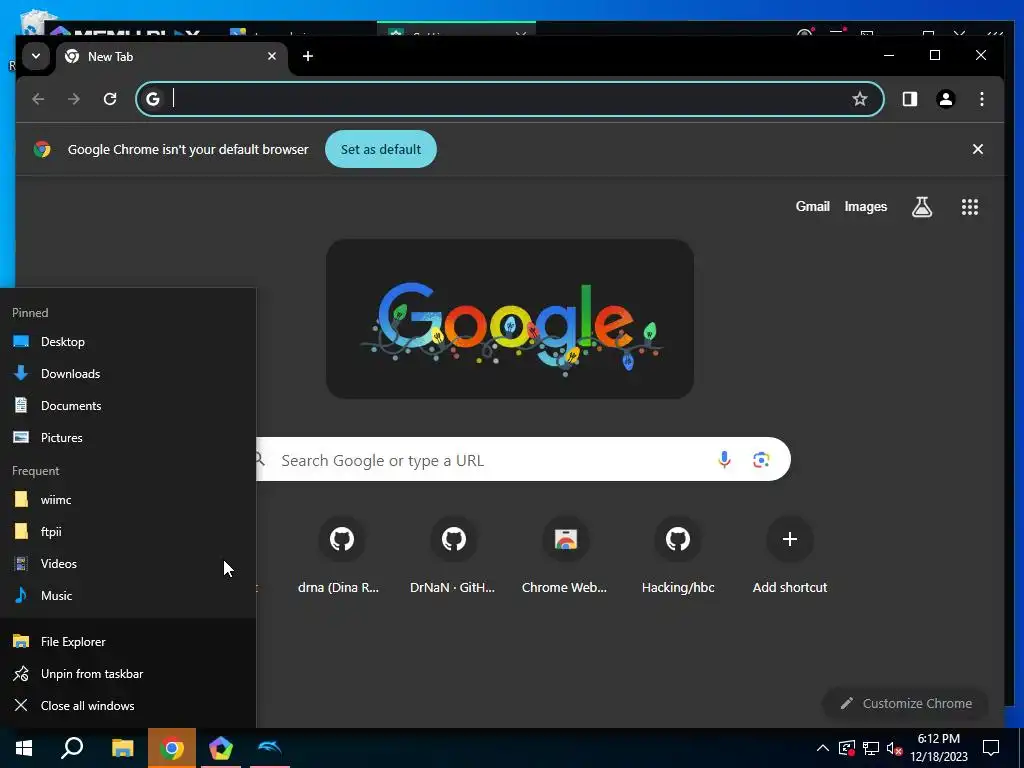
Task: Open the DrNaN · GitH... shortcut
Action: tap(453, 554)
